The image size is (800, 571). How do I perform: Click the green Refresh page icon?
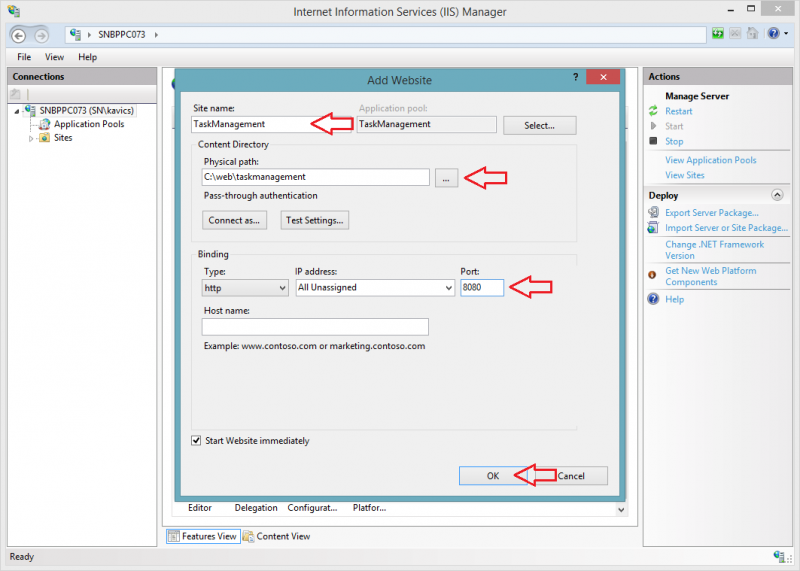(718, 34)
